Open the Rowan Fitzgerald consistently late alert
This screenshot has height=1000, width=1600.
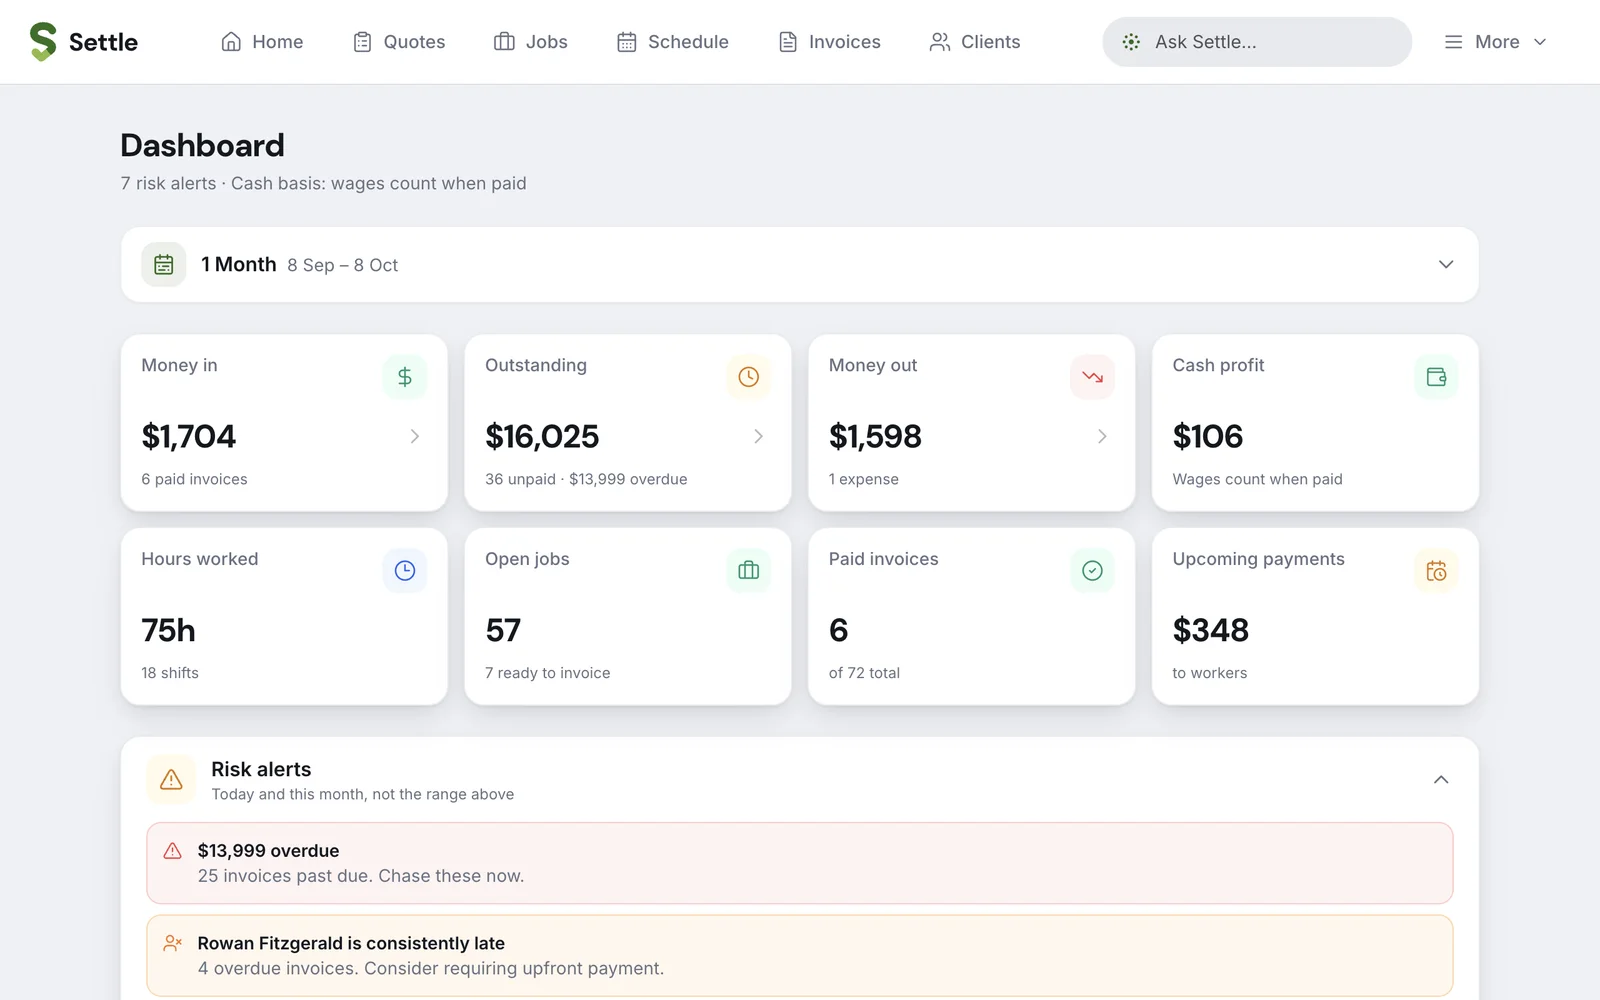[800, 955]
